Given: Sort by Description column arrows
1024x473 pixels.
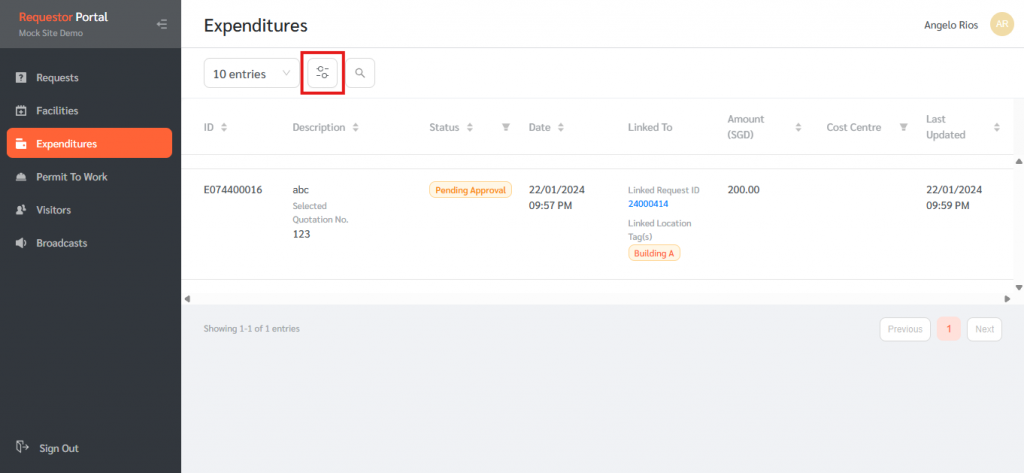Looking at the screenshot, I should tap(356, 128).
